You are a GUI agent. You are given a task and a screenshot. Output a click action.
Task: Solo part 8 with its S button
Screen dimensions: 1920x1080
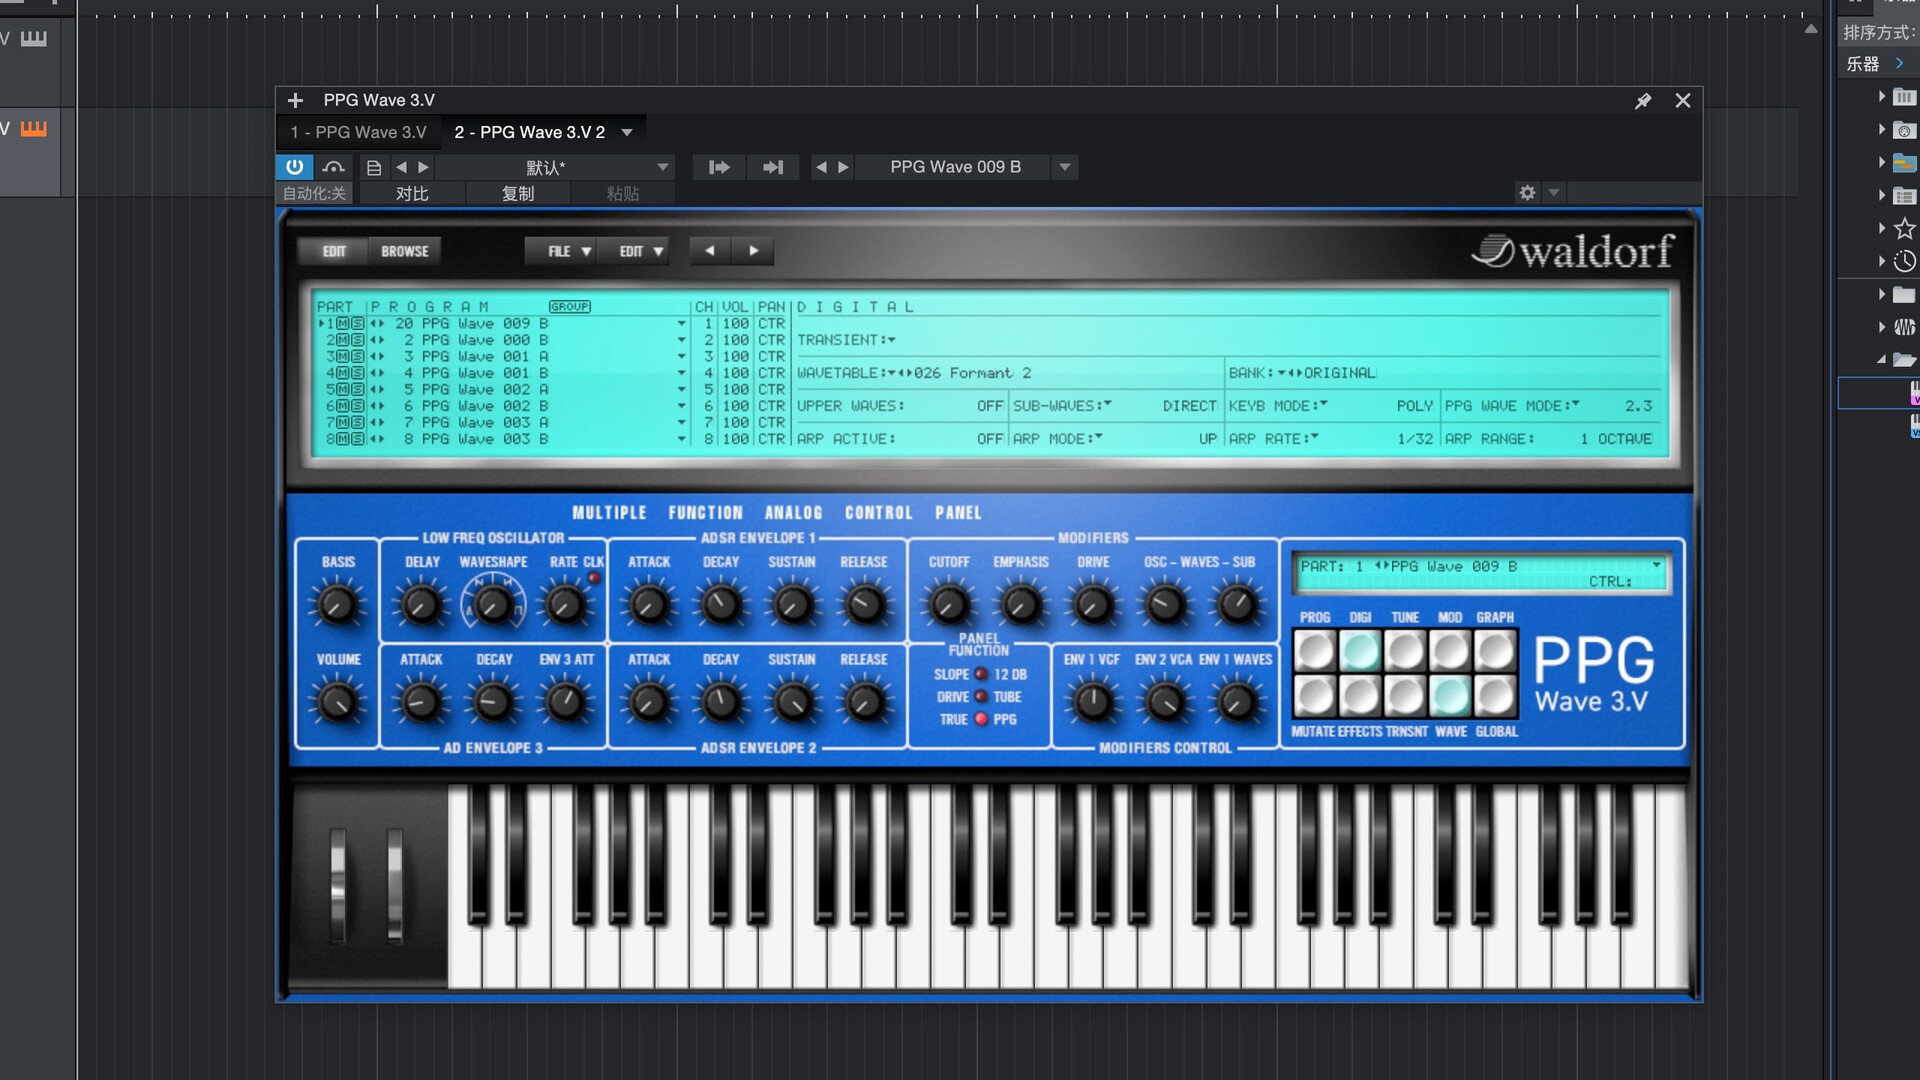point(357,439)
